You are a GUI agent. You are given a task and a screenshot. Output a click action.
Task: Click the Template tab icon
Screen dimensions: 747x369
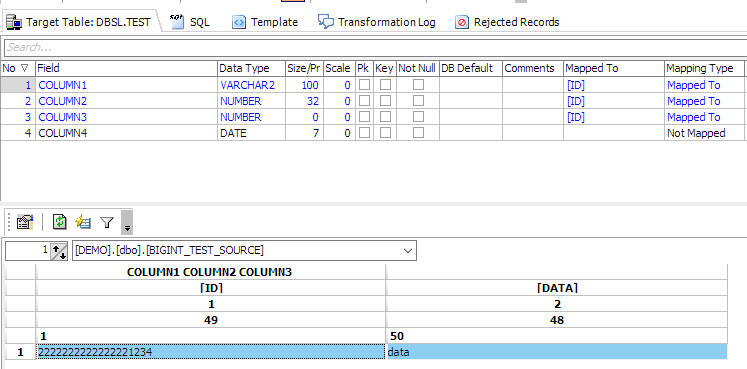tap(239, 22)
